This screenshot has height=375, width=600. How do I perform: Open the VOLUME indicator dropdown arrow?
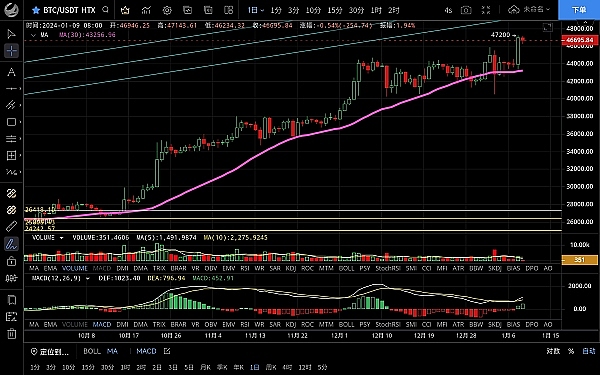(61, 238)
